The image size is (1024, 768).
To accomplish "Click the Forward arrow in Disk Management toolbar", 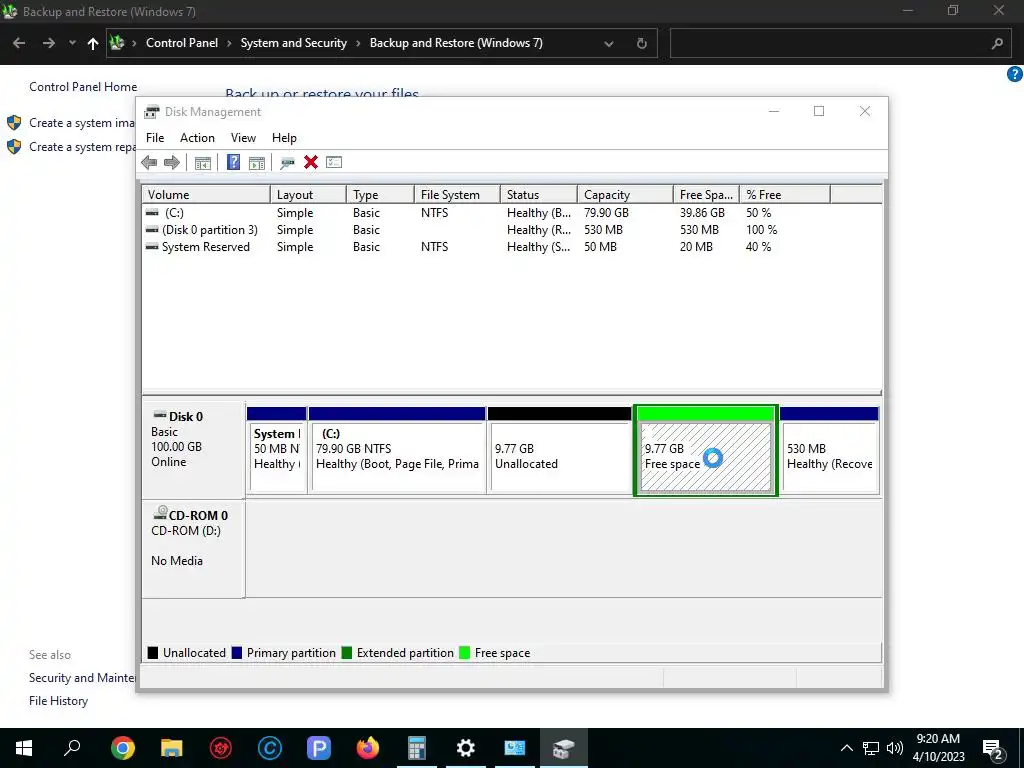I will point(172,163).
